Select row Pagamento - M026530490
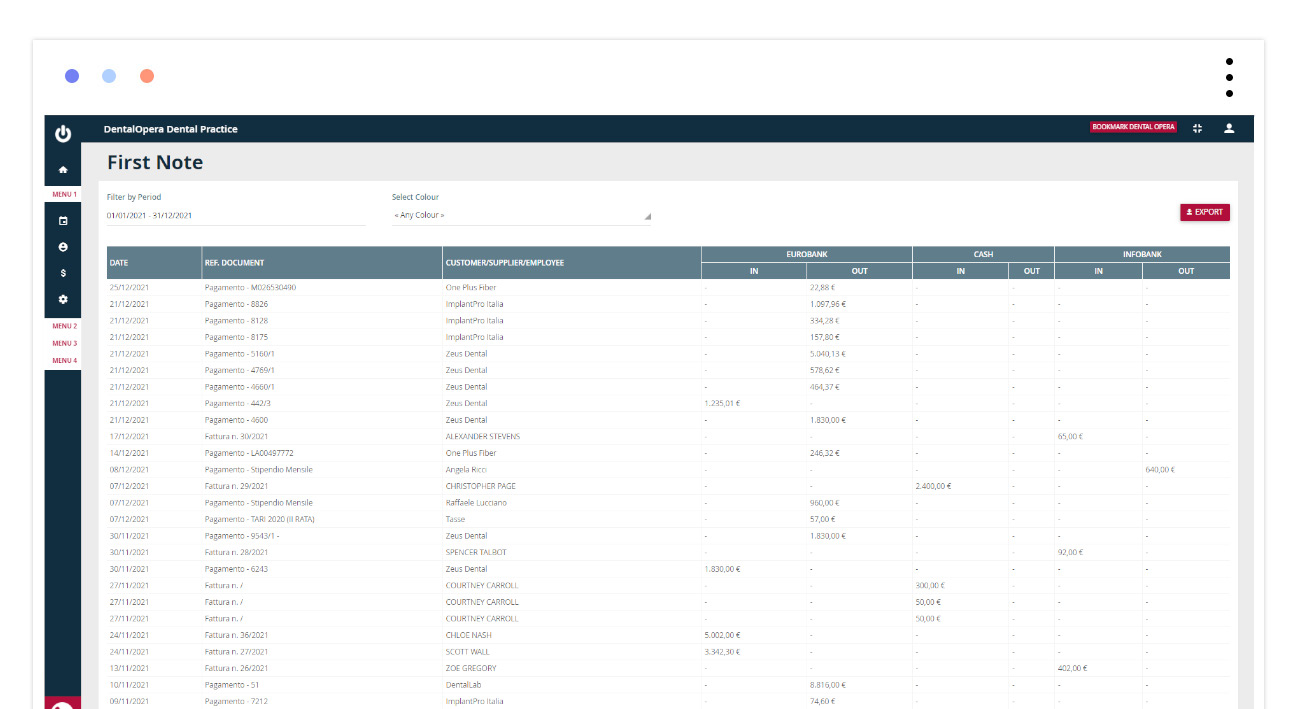This screenshot has height=709, width=1300. tap(668, 288)
